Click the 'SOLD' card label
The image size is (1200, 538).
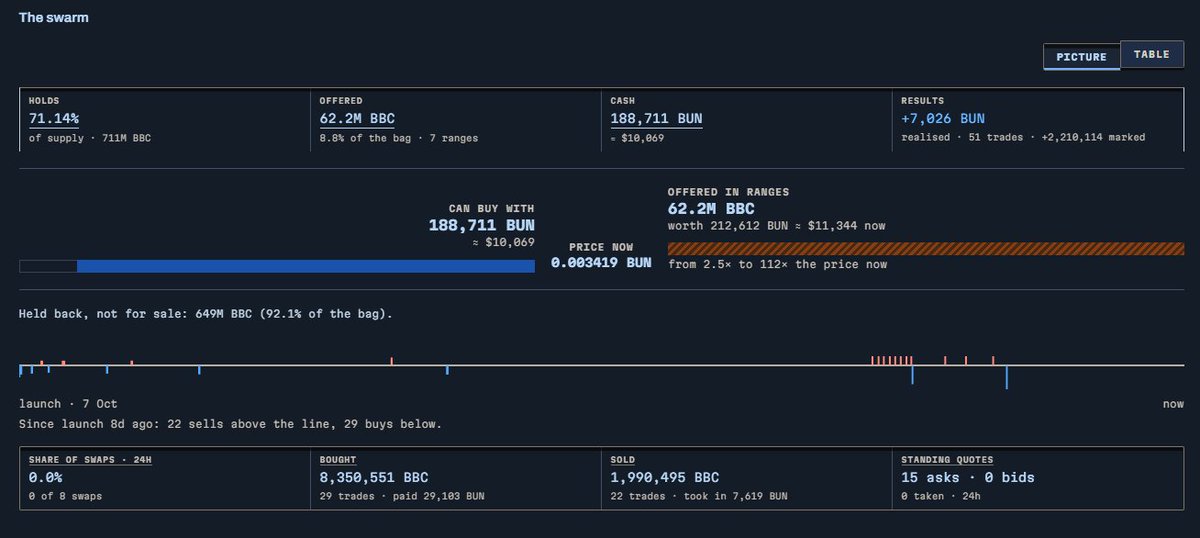pos(623,460)
